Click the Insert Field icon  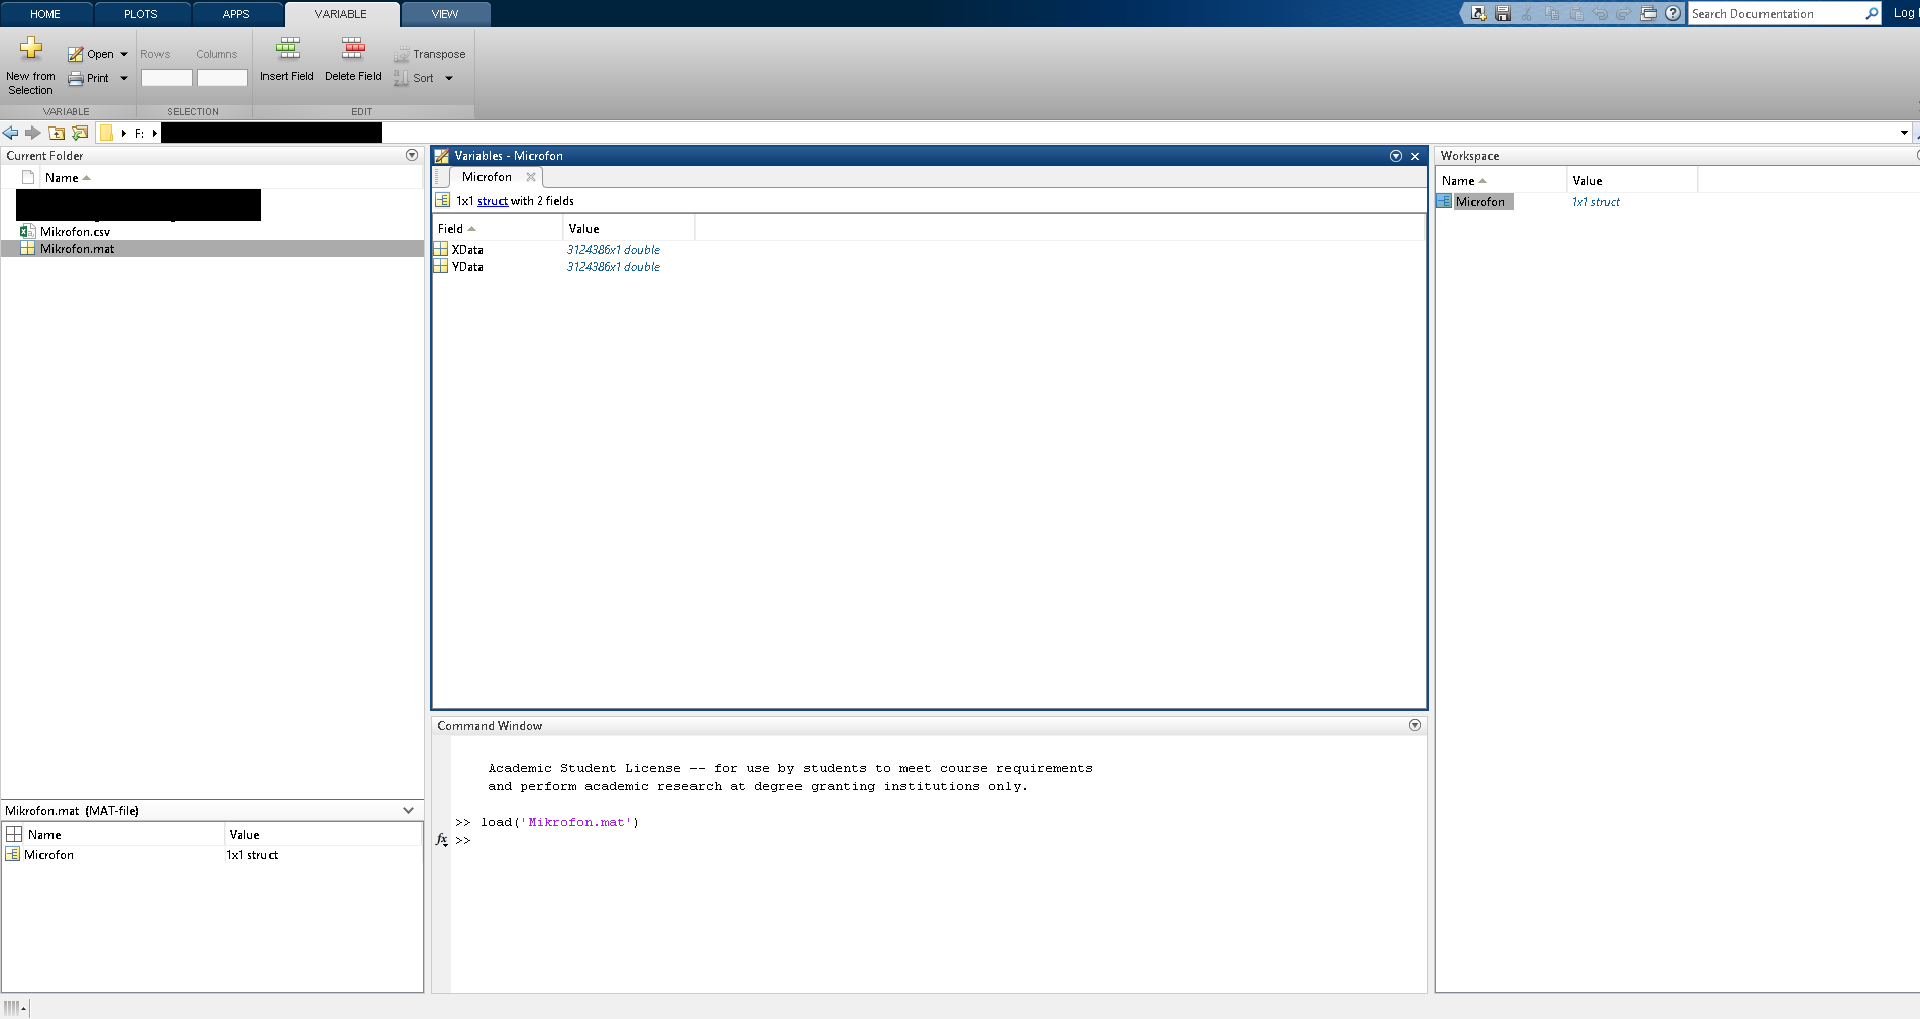click(288, 49)
